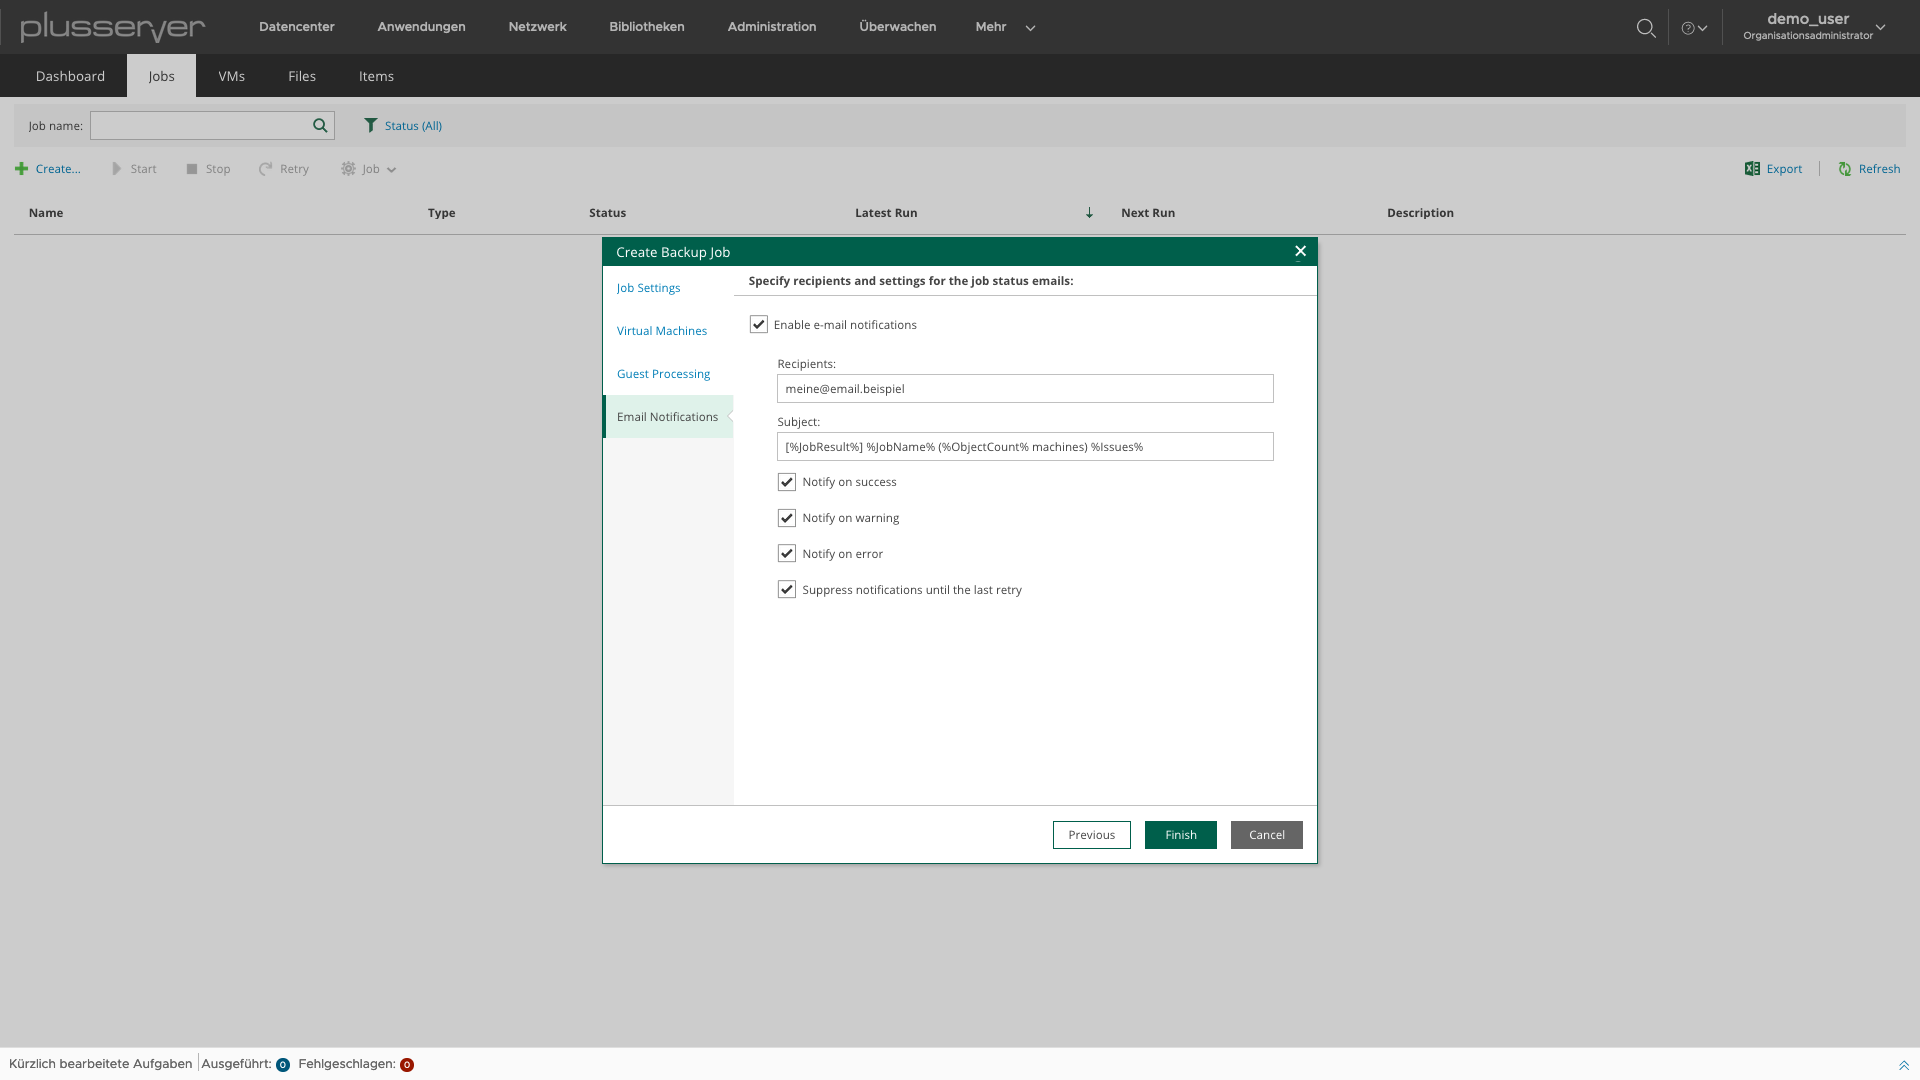The height and width of the screenshot is (1080, 1920).
Task: Disable the Notify on success checkbox
Action: [787, 480]
